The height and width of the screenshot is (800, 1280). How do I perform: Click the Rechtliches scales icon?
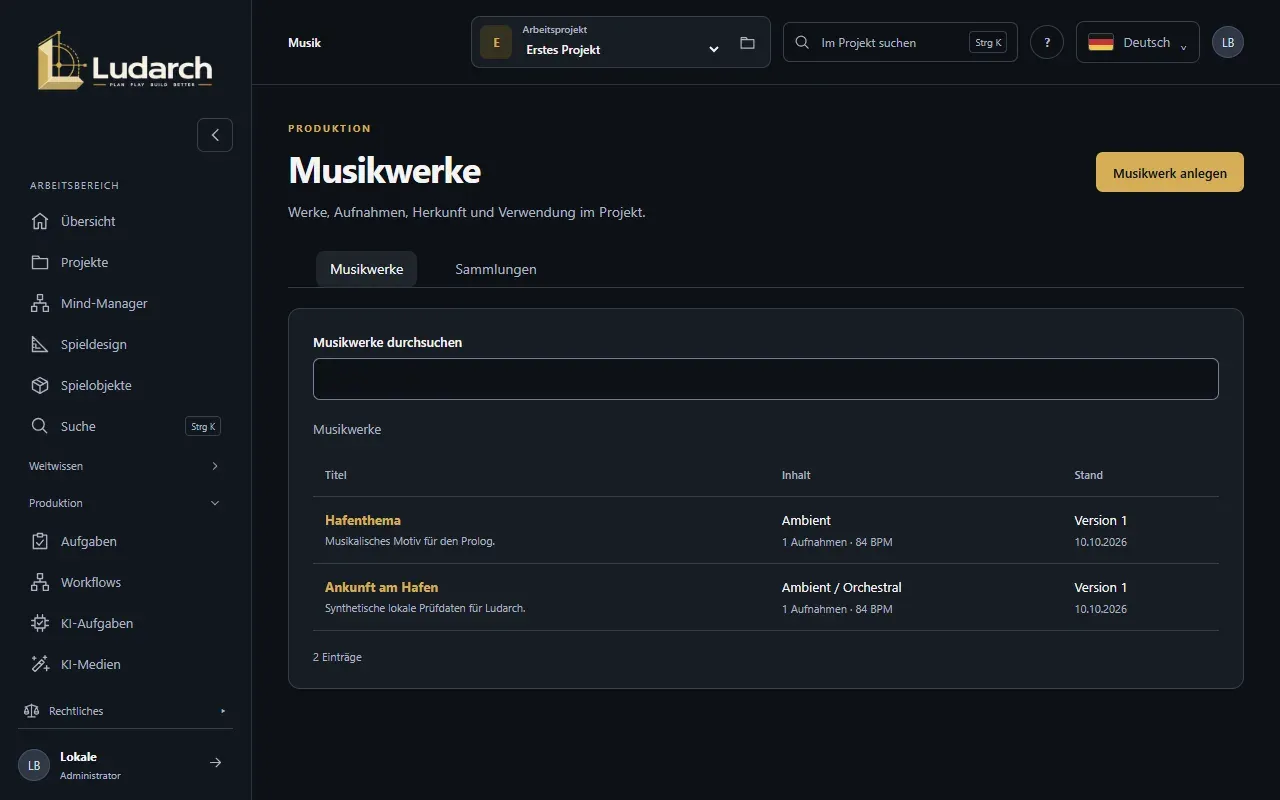tap(31, 711)
